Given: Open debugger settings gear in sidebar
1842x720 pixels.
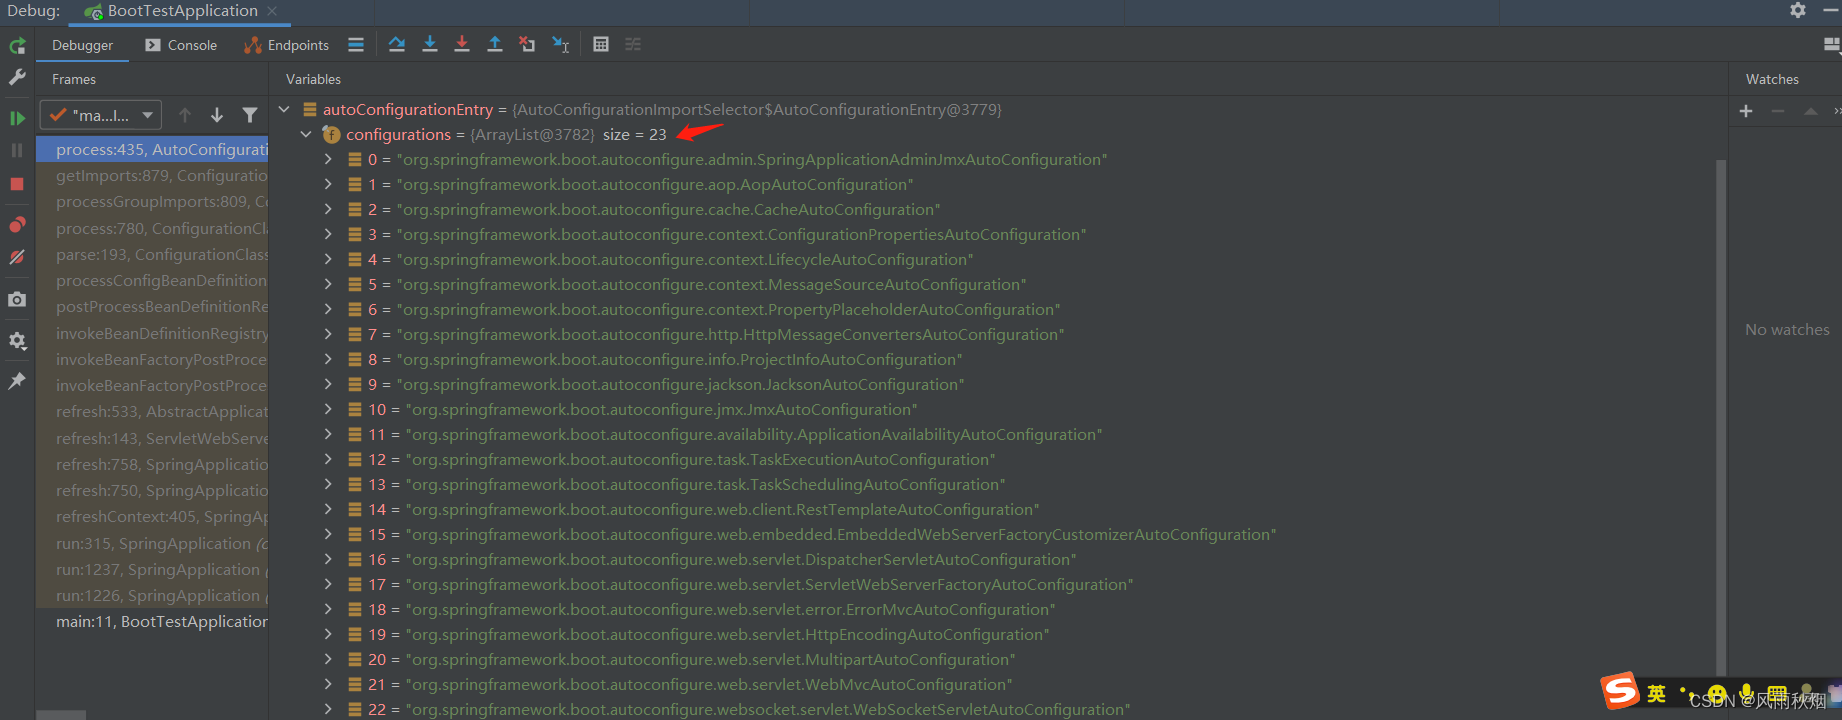Looking at the screenshot, I should click(17, 341).
